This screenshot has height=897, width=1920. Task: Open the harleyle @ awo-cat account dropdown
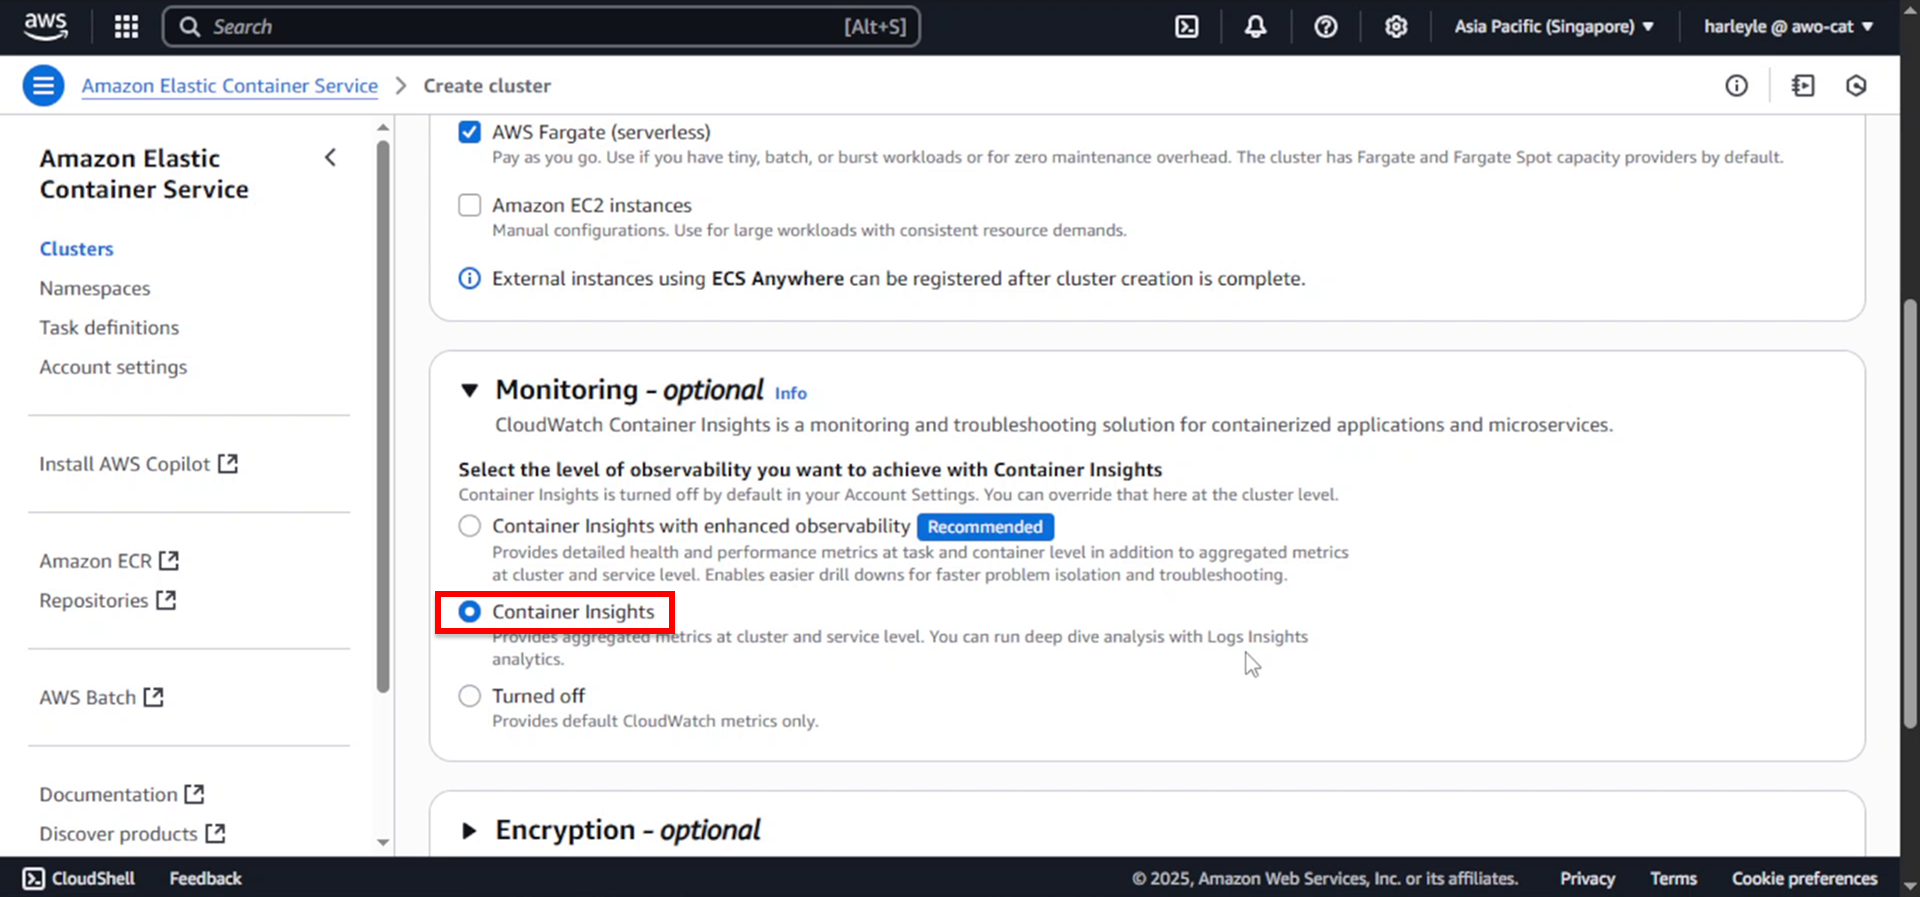tap(1788, 27)
